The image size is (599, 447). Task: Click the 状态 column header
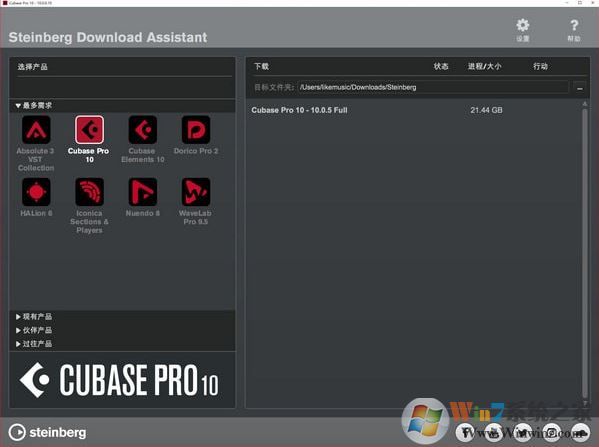pyautogui.click(x=441, y=66)
